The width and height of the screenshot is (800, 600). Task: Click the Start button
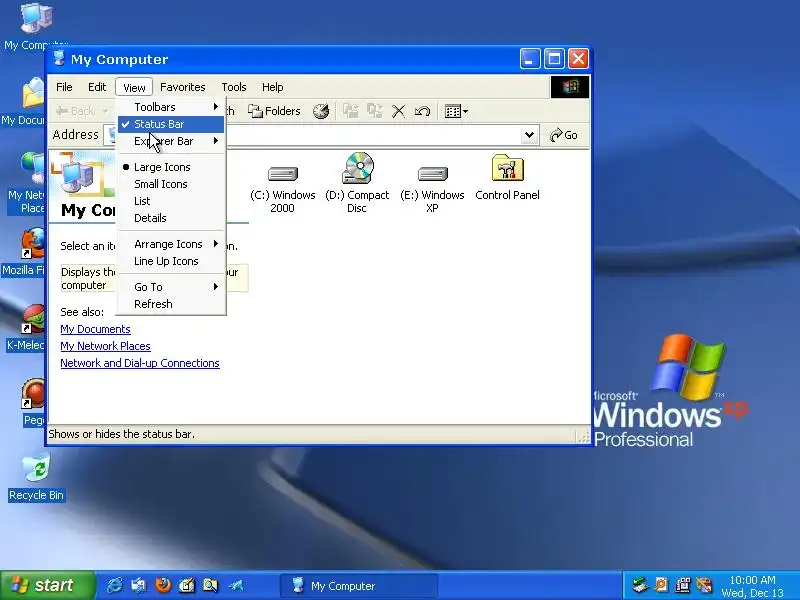tap(48, 585)
